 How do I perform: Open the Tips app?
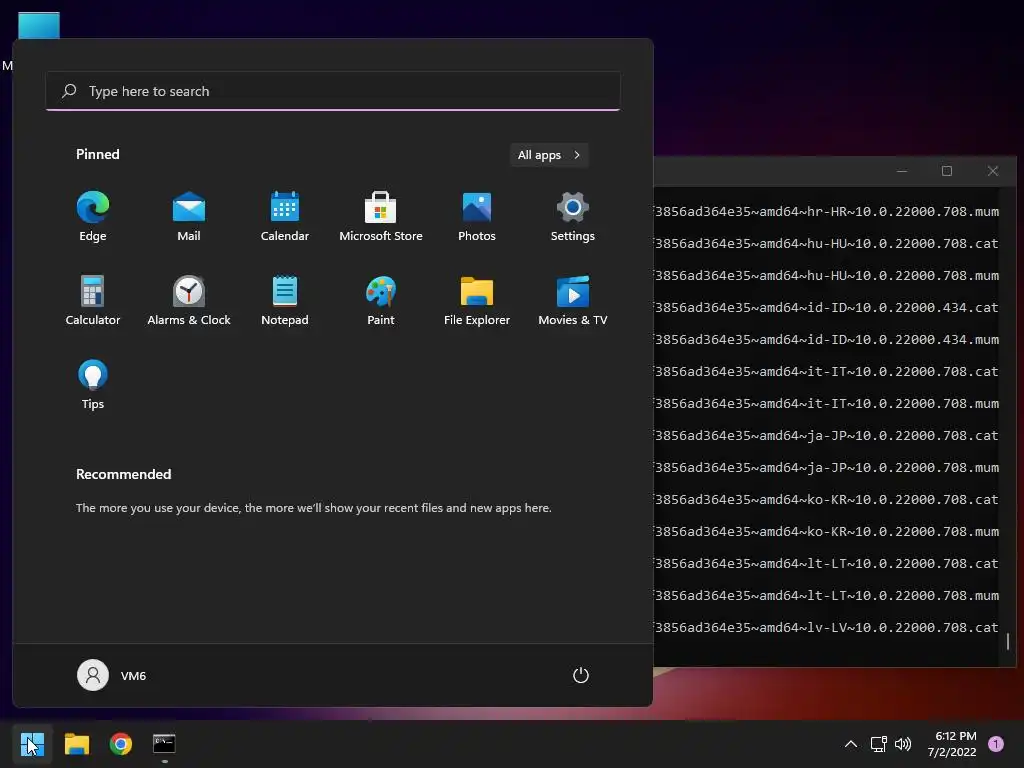click(x=93, y=385)
